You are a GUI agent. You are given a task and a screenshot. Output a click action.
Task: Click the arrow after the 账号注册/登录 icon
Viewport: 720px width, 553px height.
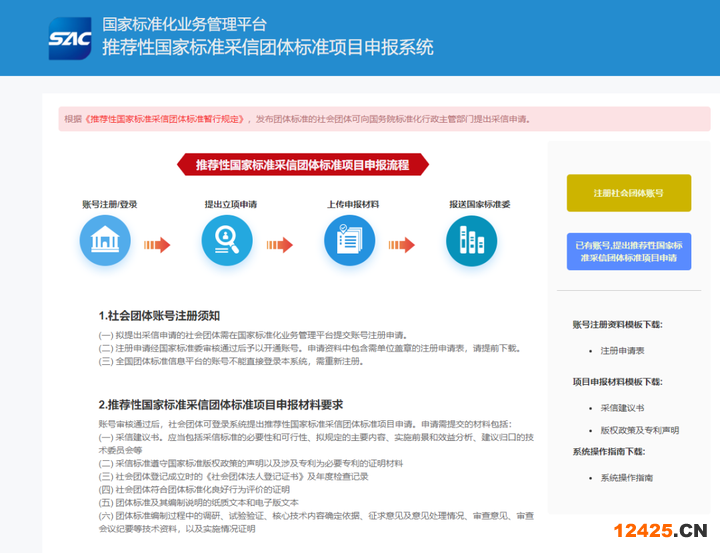tap(157, 243)
